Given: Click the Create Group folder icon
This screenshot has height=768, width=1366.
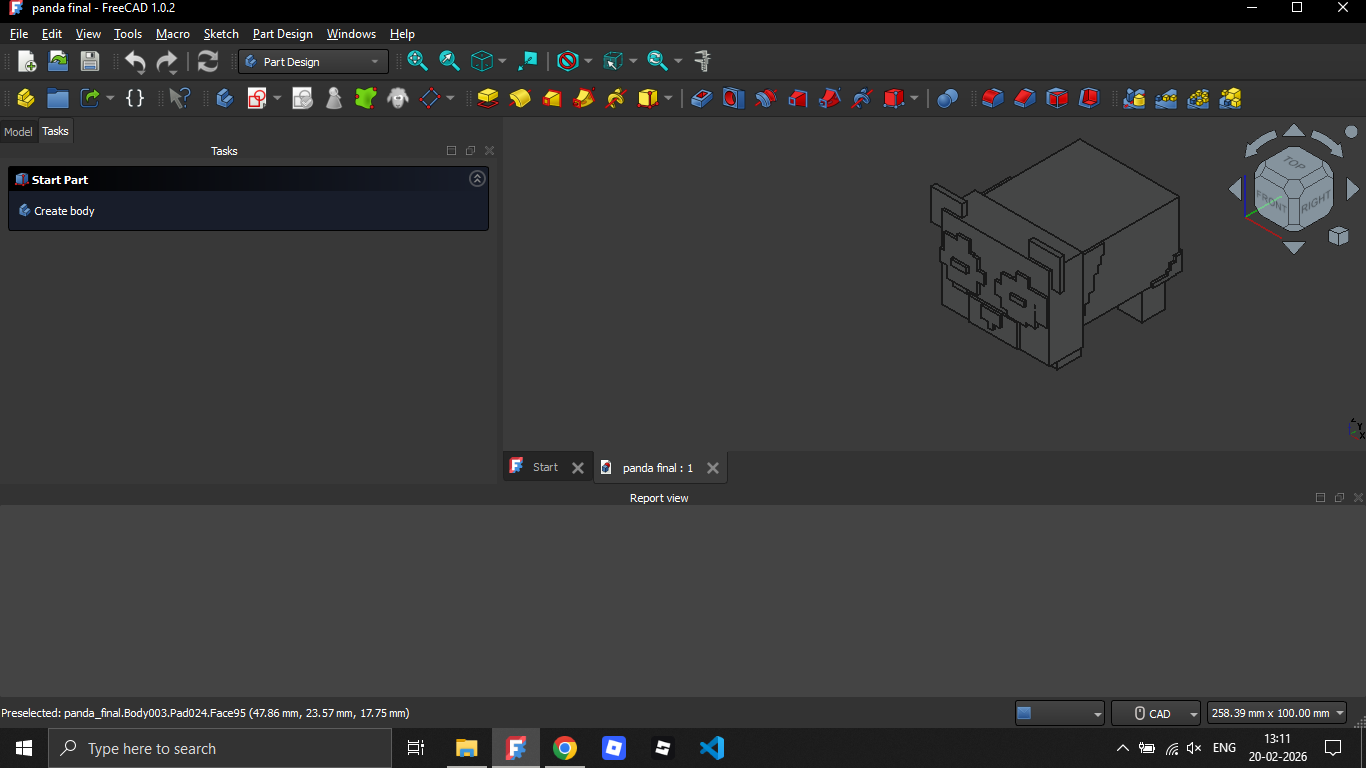Looking at the screenshot, I should [x=58, y=98].
